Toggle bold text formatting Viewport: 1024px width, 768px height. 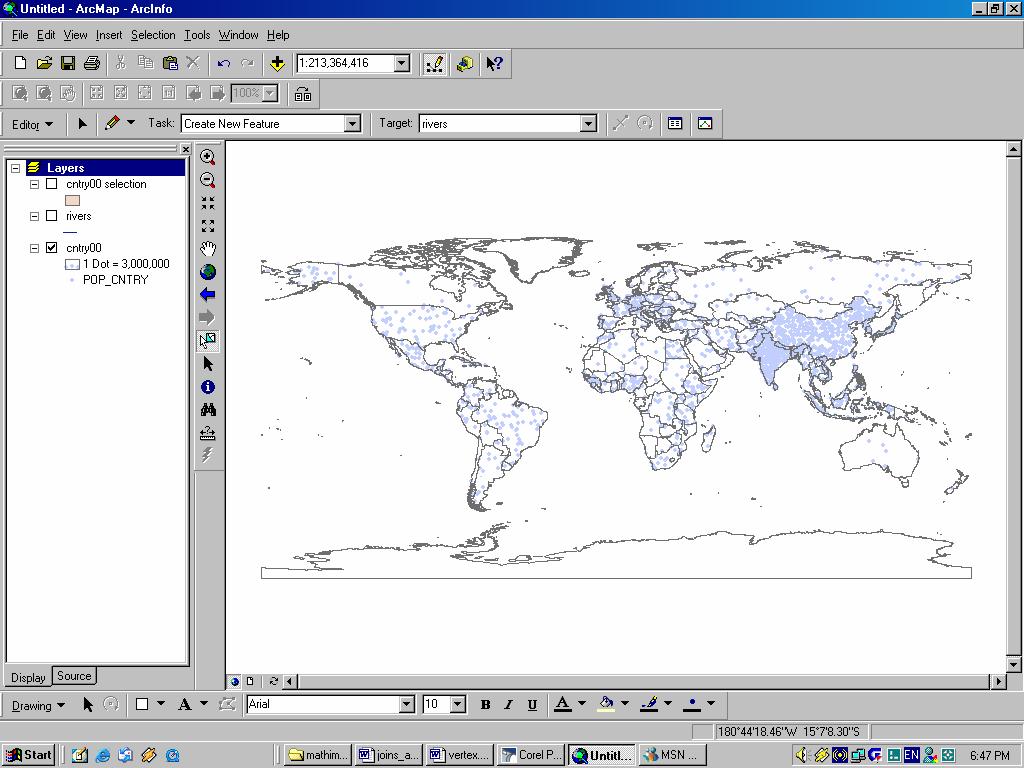(485, 705)
